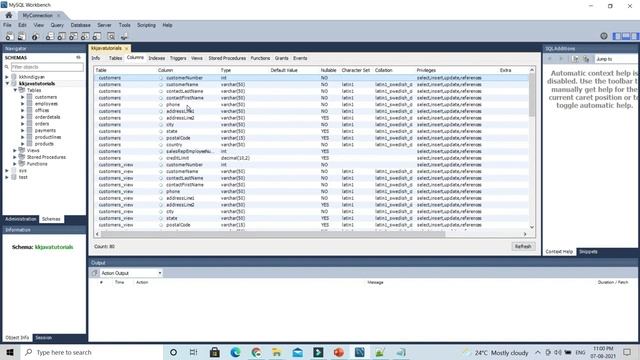Image resolution: width=640 pixels, height=360 pixels.
Task: Click the vertical scrollbar of columns grid
Action: pos(532,95)
